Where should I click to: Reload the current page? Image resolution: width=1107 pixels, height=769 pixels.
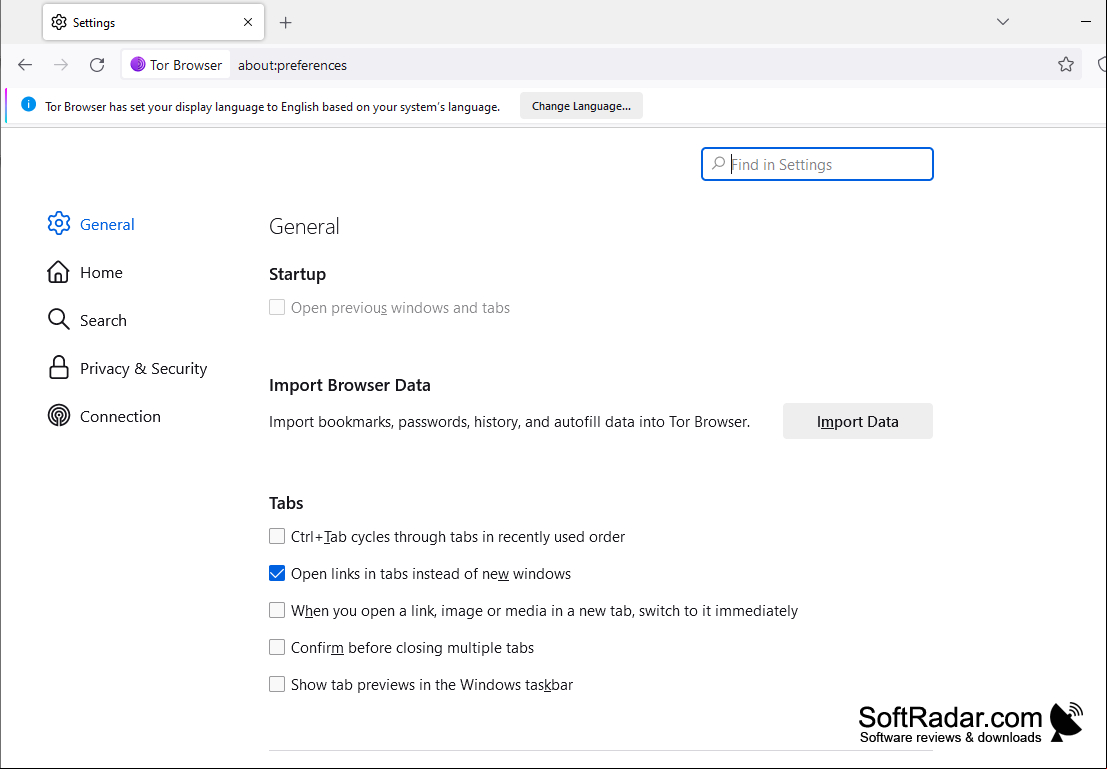[97, 65]
